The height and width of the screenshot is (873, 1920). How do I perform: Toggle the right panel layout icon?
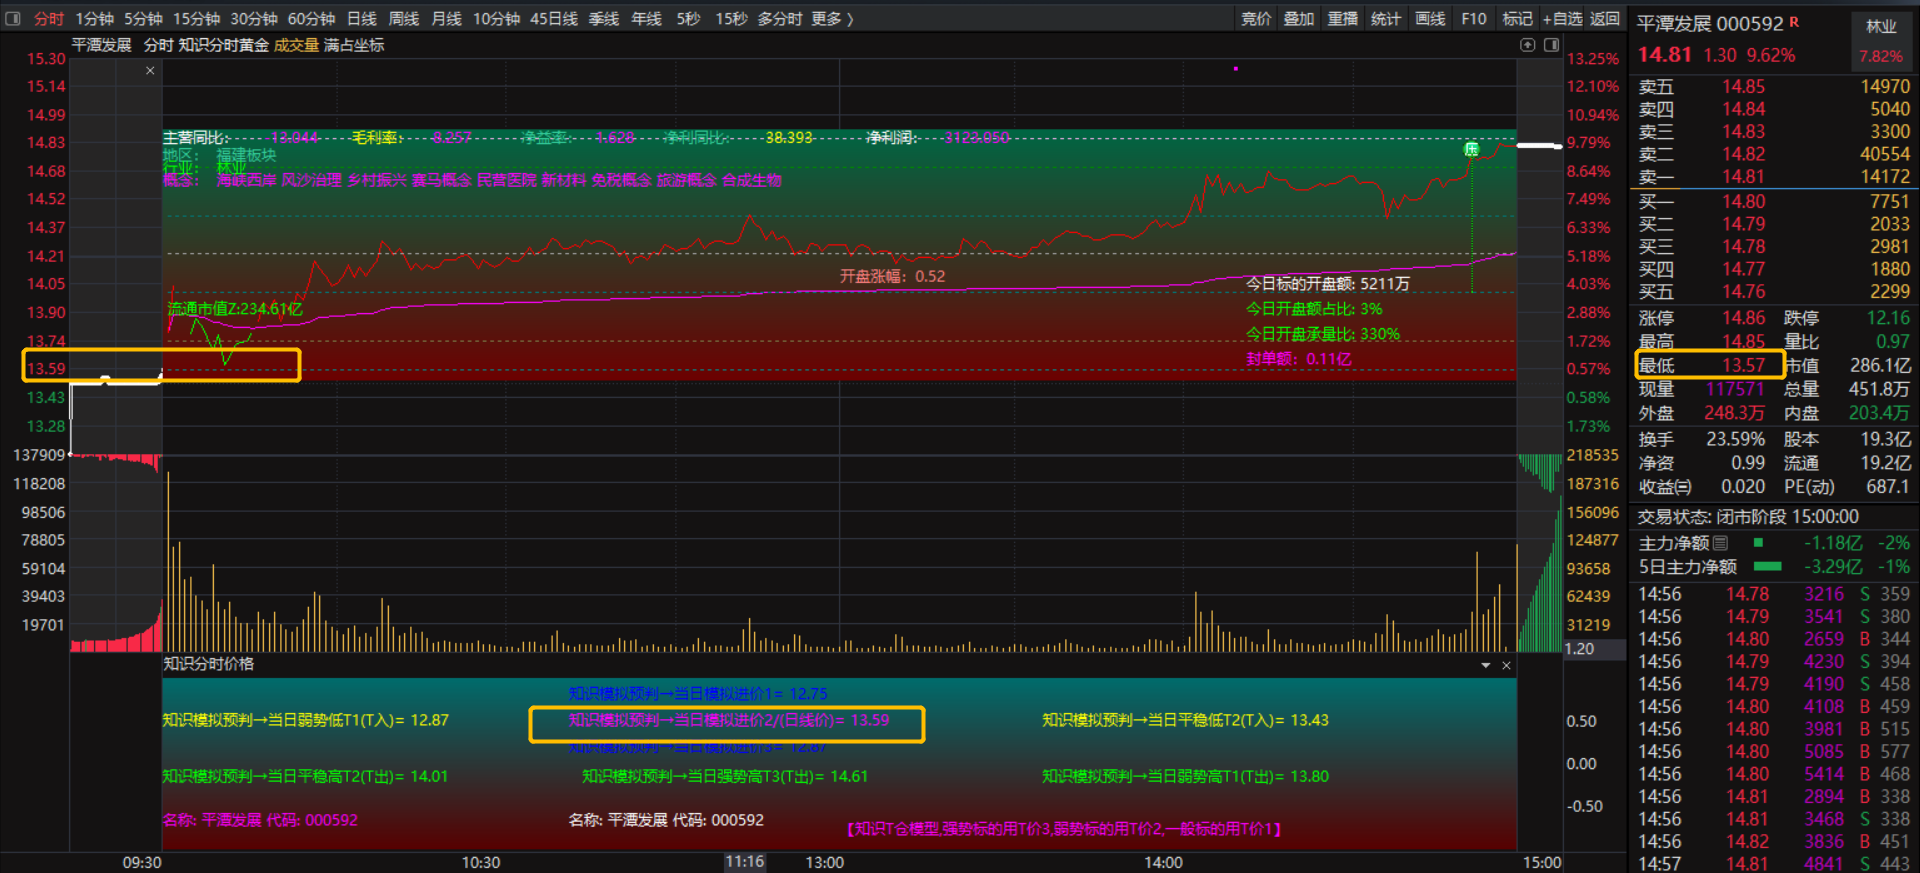tap(1551, 45)
